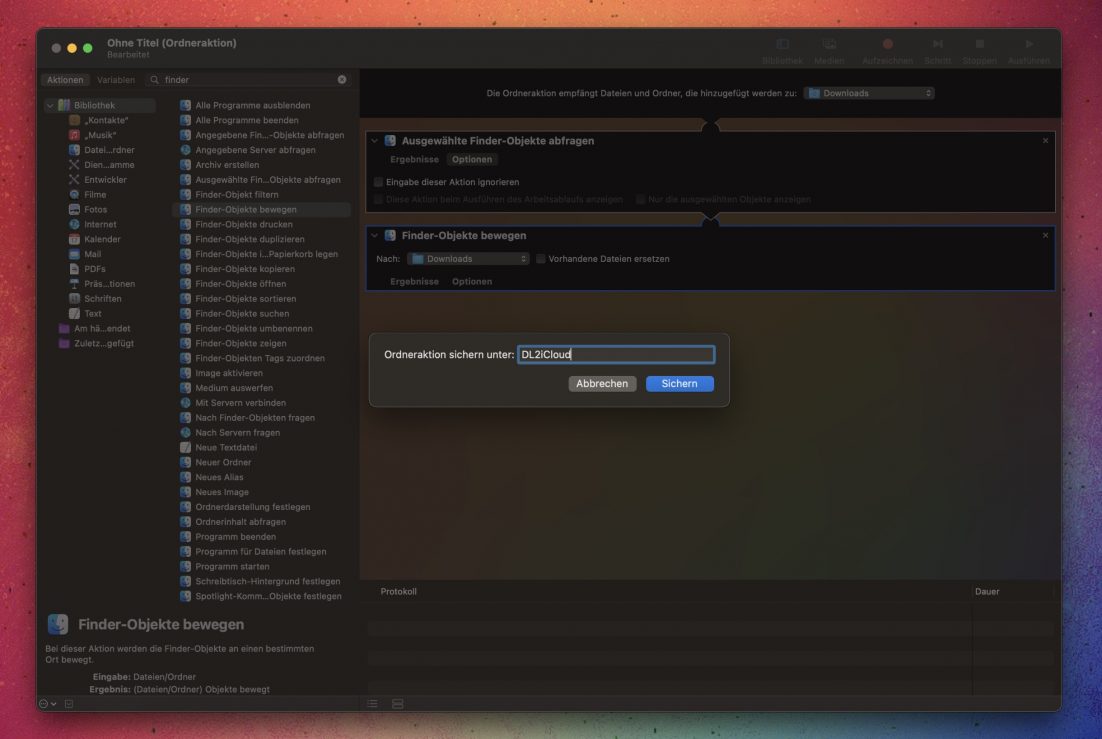
Task: Open the folder action Downloads dropdown at top
Action: (x=869, y=93)
